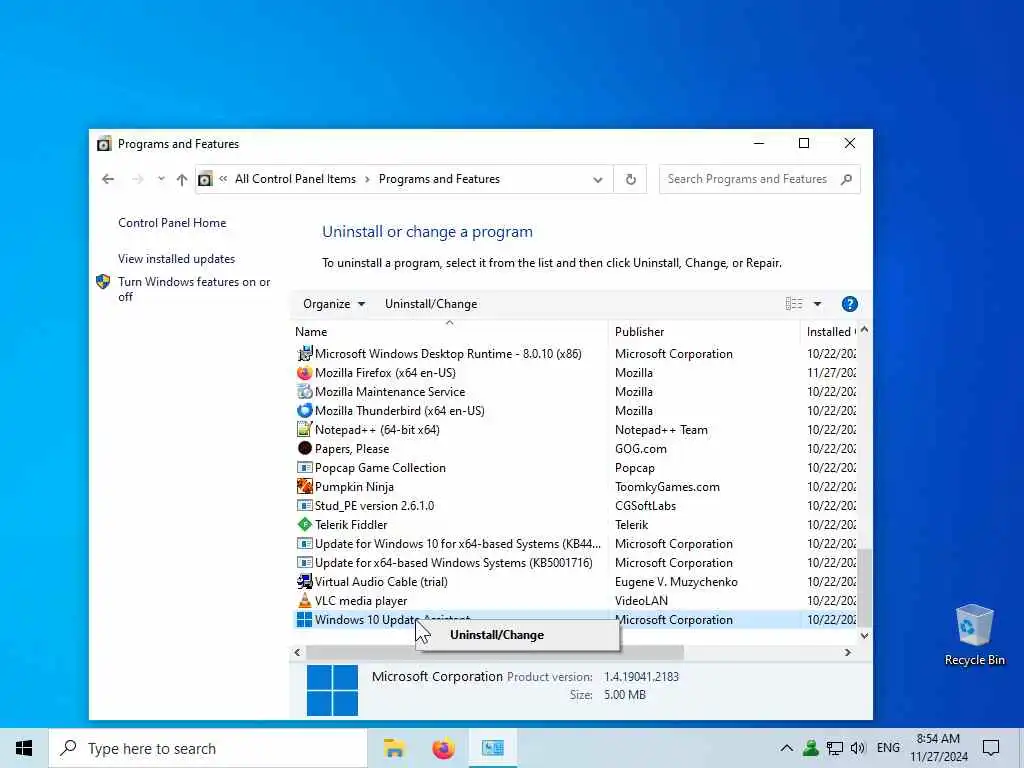This screenshot has height=768, width=1024.
Task: Select Uninstall/Change from the context menu
Action: tap(517, 635)
